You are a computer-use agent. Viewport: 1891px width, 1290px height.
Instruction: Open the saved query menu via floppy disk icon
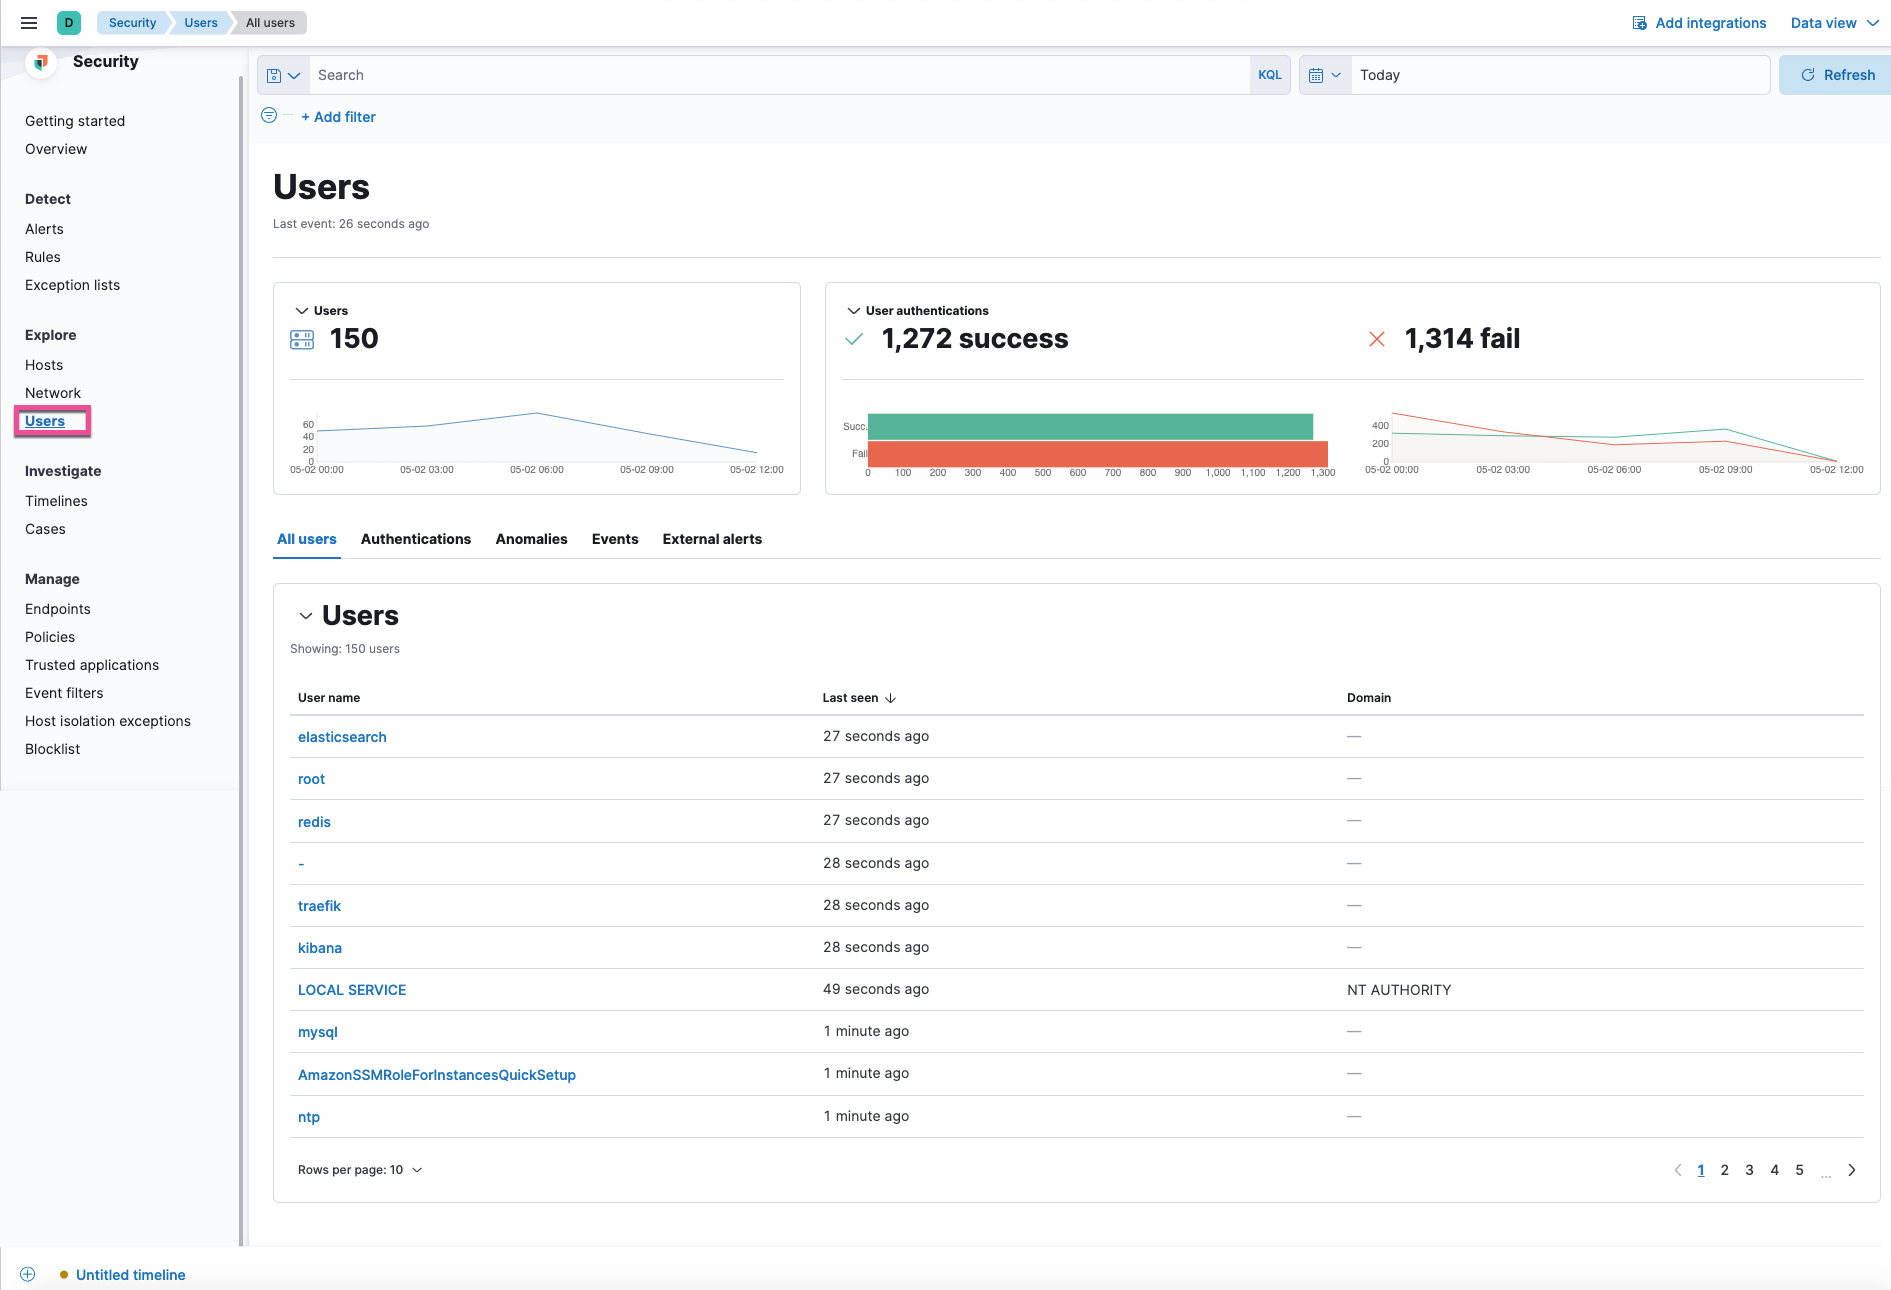[283, 74]
